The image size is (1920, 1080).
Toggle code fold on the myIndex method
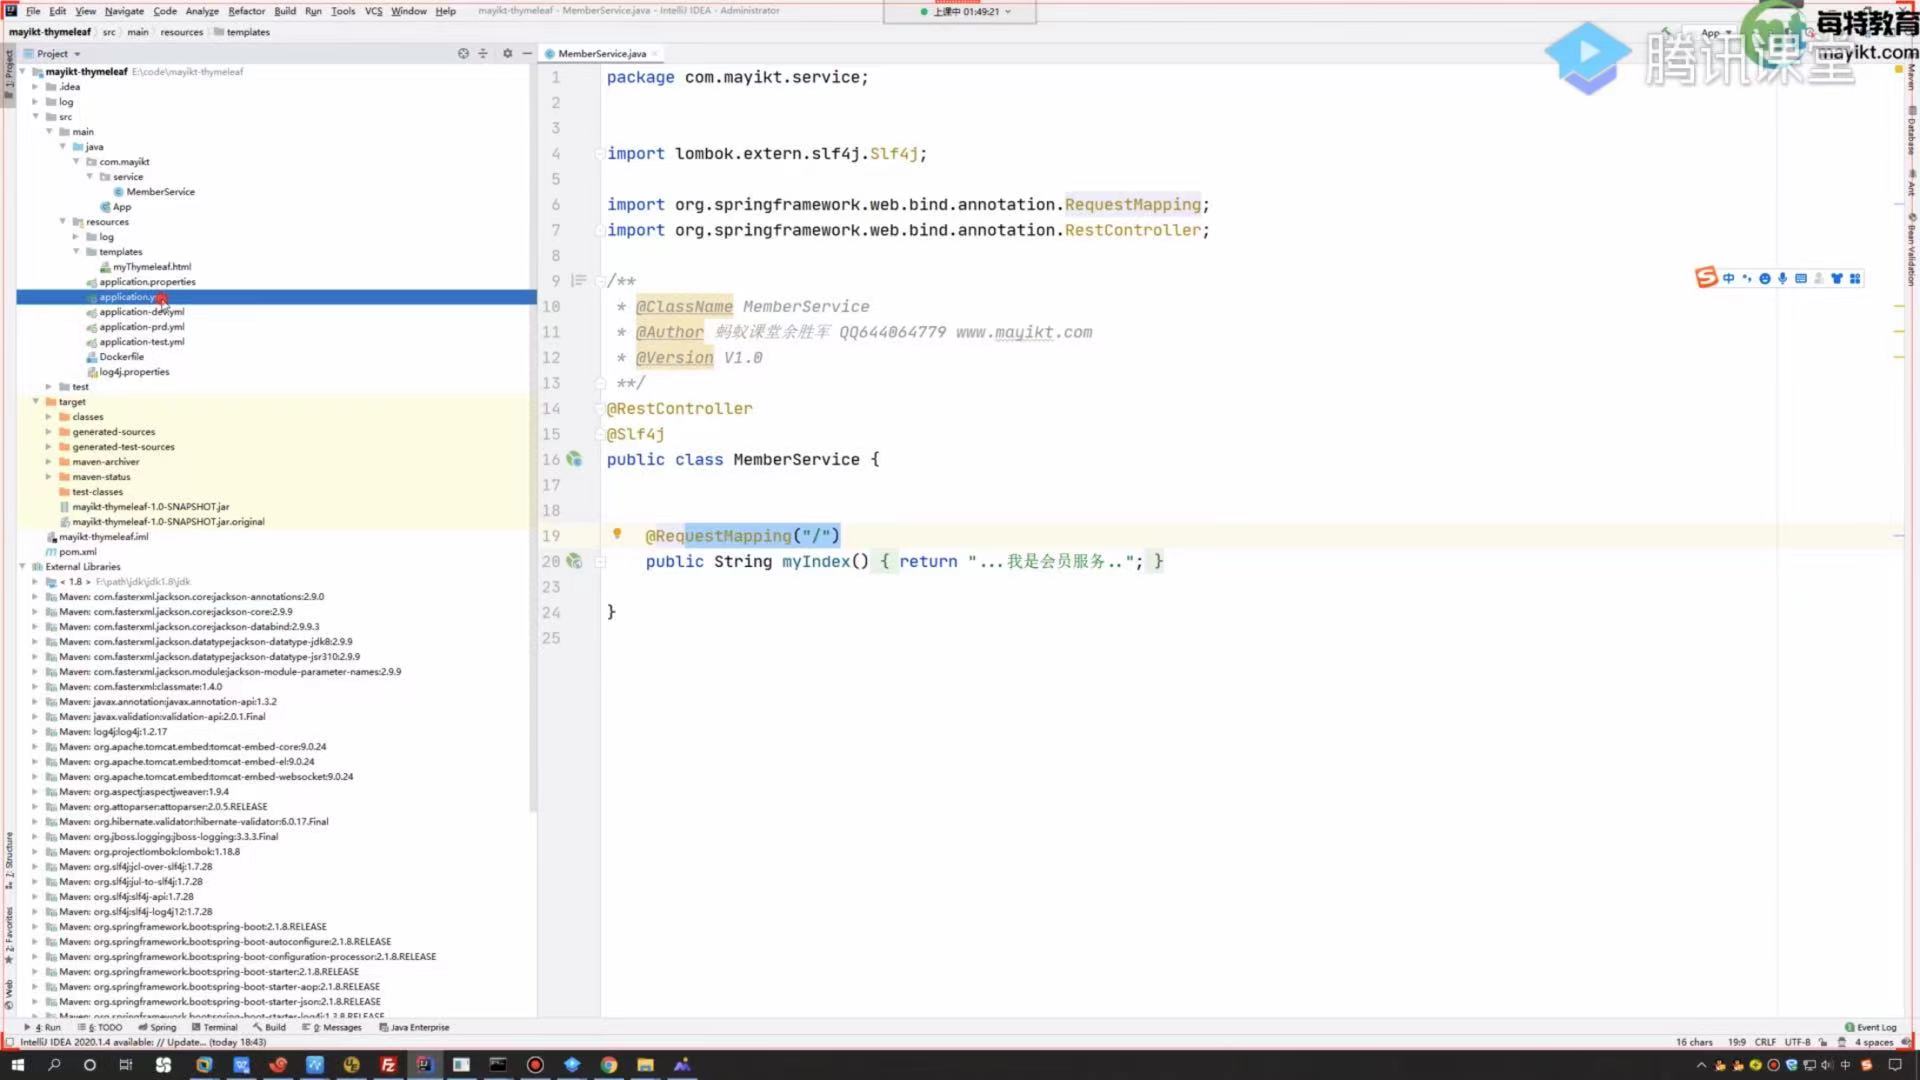(601, 562)
